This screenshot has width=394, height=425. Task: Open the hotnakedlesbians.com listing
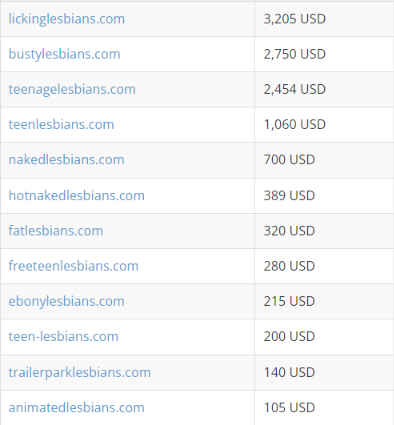77,195
